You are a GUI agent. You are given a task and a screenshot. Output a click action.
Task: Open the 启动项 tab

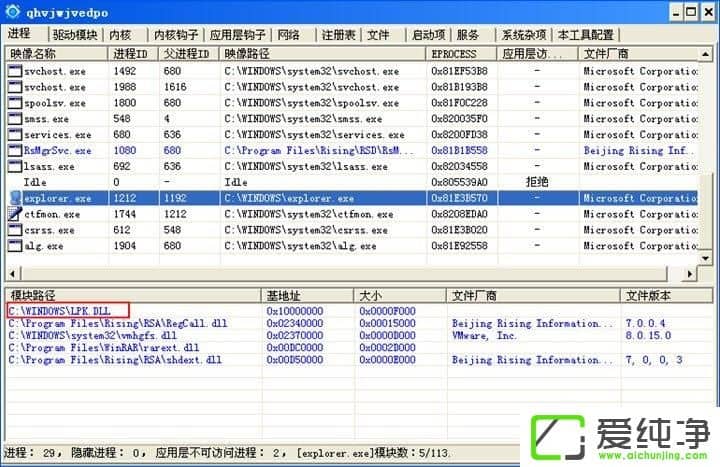(429, 35)
